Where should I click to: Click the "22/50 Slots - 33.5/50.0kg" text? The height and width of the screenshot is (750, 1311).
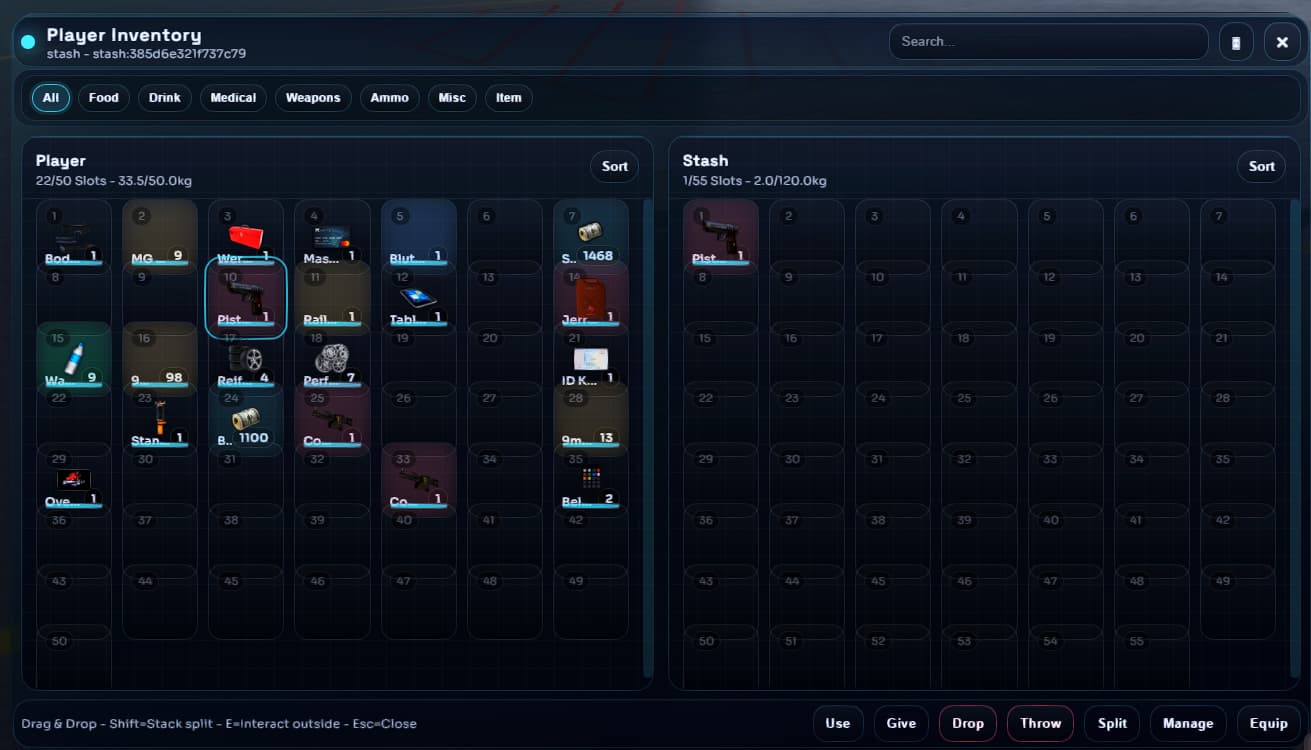(114, 181)
